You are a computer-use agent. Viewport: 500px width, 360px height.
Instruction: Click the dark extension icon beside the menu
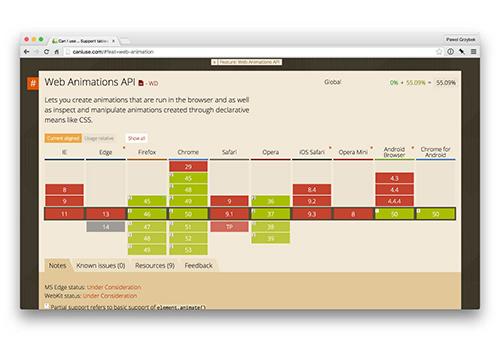462,52
